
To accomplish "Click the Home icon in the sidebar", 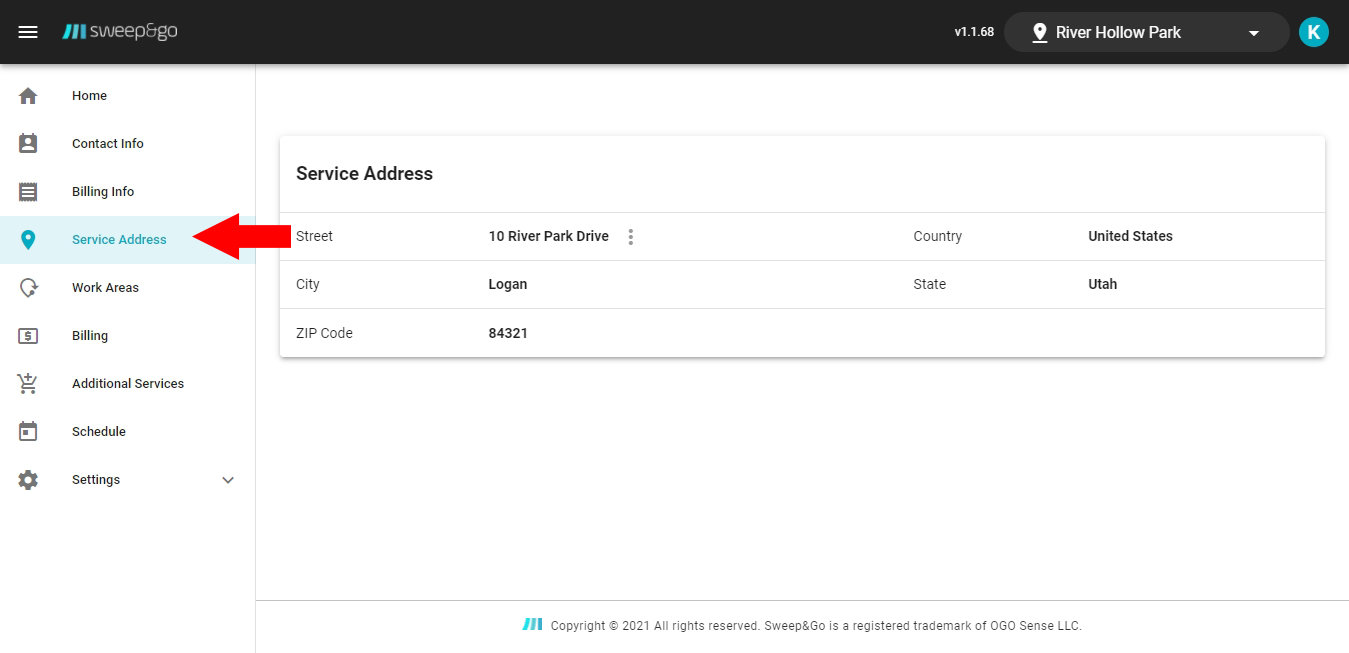I will [27, 95].
